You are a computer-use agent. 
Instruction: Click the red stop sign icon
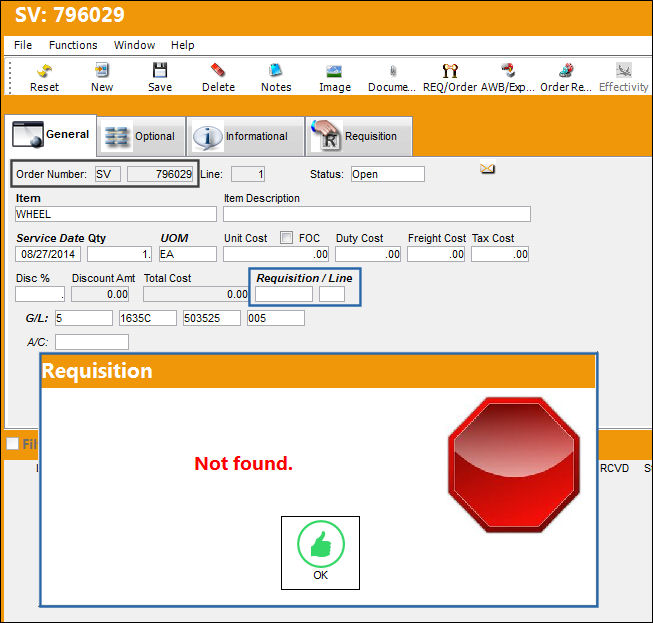tap(514, 465)
